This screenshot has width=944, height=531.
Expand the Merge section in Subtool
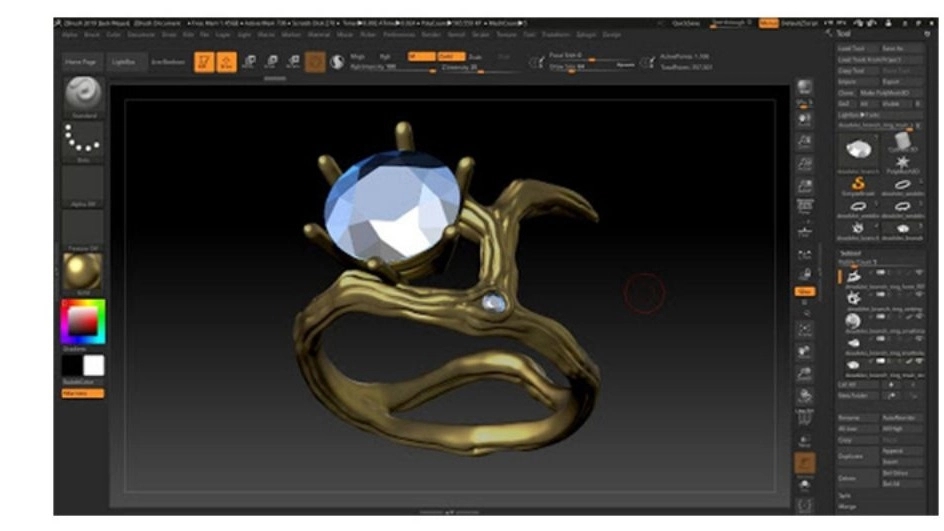tap(847, 507)
